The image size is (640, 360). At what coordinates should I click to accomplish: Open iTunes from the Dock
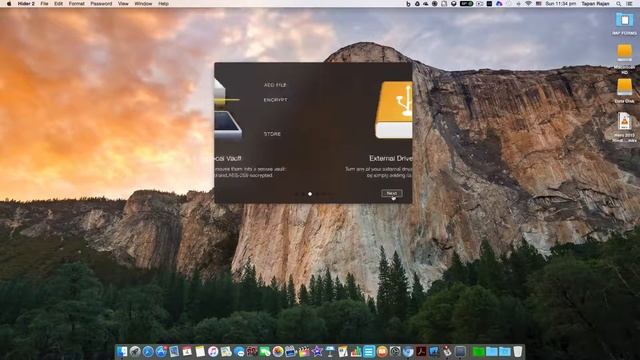click(213, 351)
